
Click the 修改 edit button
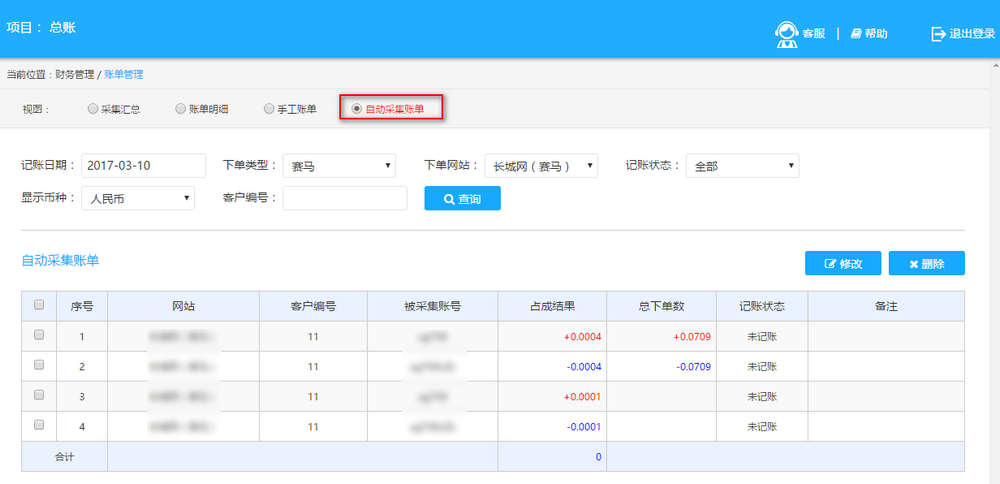point(842,263)
